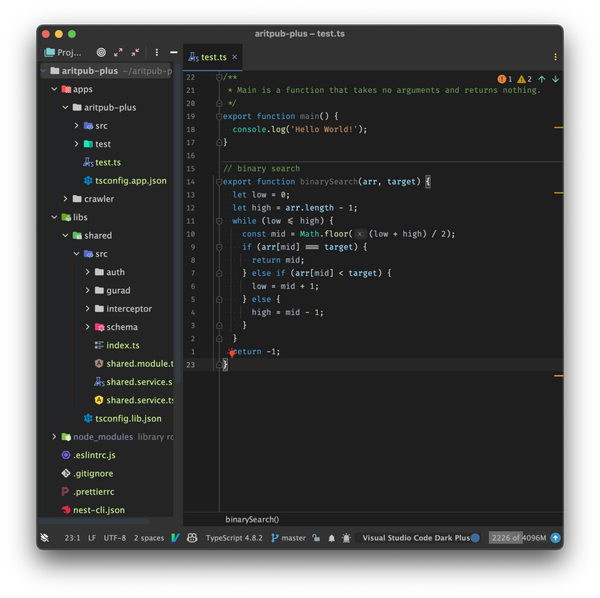Screen dimensions: 600x598
Task: Click the Expand All icon in Project panel
Action: click(119, 52)
